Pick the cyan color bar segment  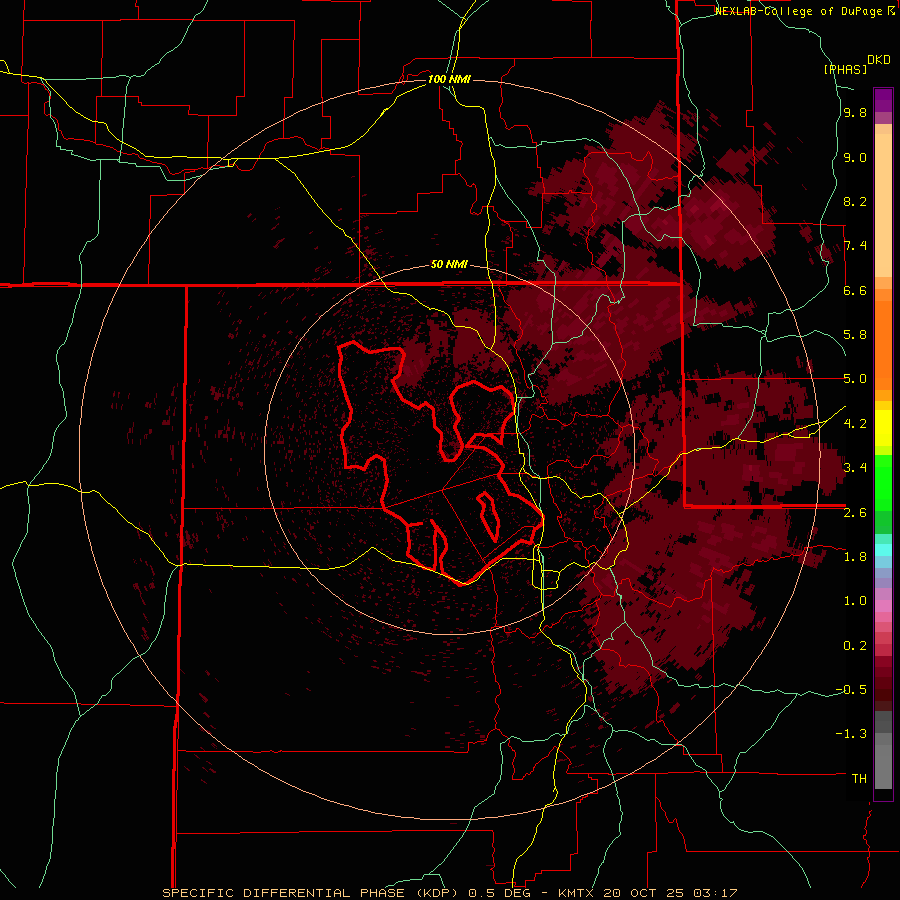[883, 550]
